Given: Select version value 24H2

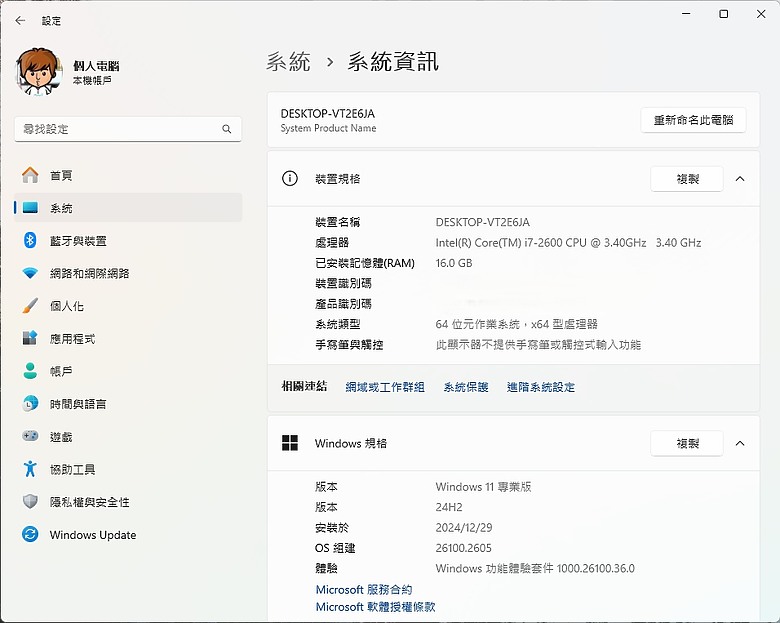Looking at the screenshot, I should point(449,507).
